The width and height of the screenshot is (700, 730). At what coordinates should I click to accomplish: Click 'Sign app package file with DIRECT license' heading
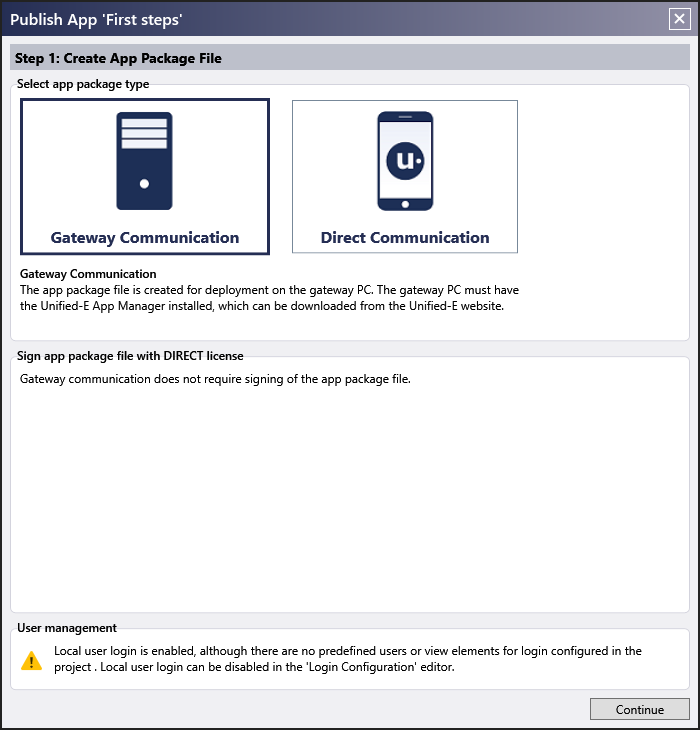click(130, 355)
